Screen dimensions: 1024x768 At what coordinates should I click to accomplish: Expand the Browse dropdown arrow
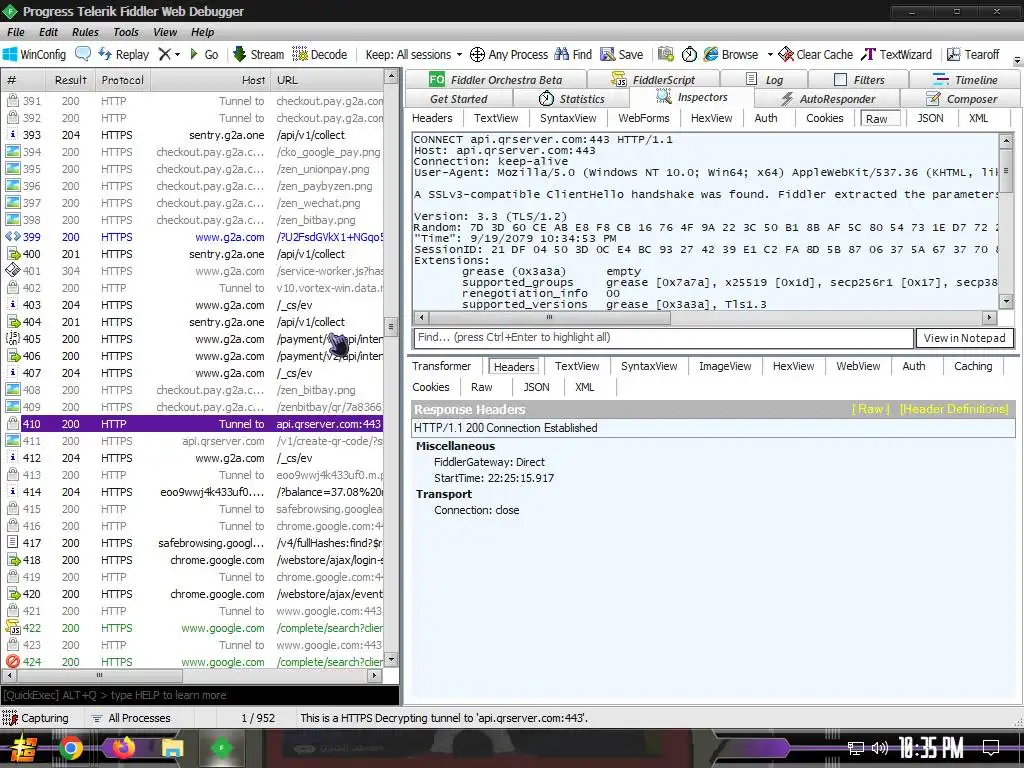(x=769, y=54)
